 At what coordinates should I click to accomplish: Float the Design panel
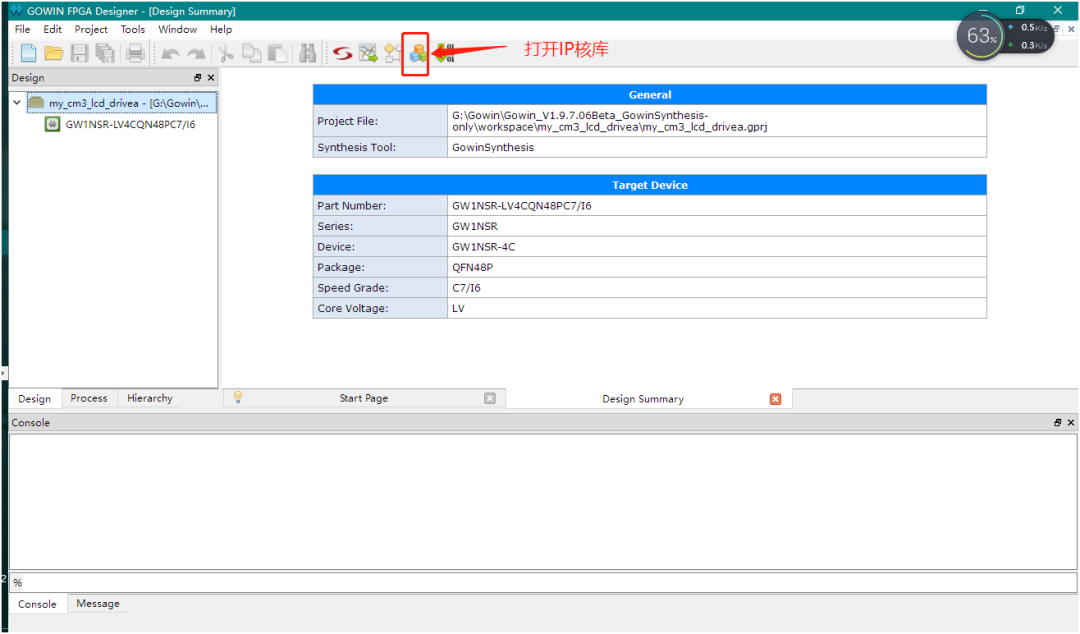click(x=198, y=78)
